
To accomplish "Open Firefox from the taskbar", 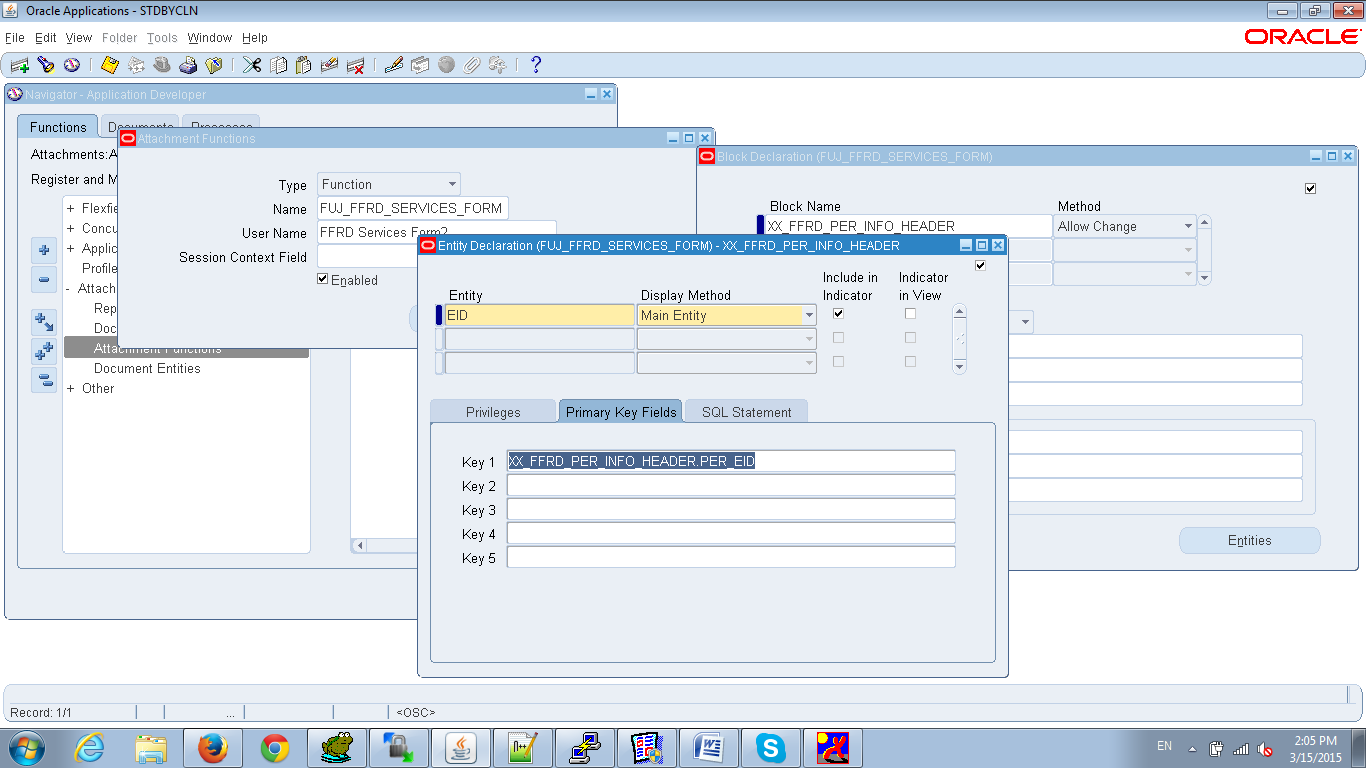I will tap(212, 748).
